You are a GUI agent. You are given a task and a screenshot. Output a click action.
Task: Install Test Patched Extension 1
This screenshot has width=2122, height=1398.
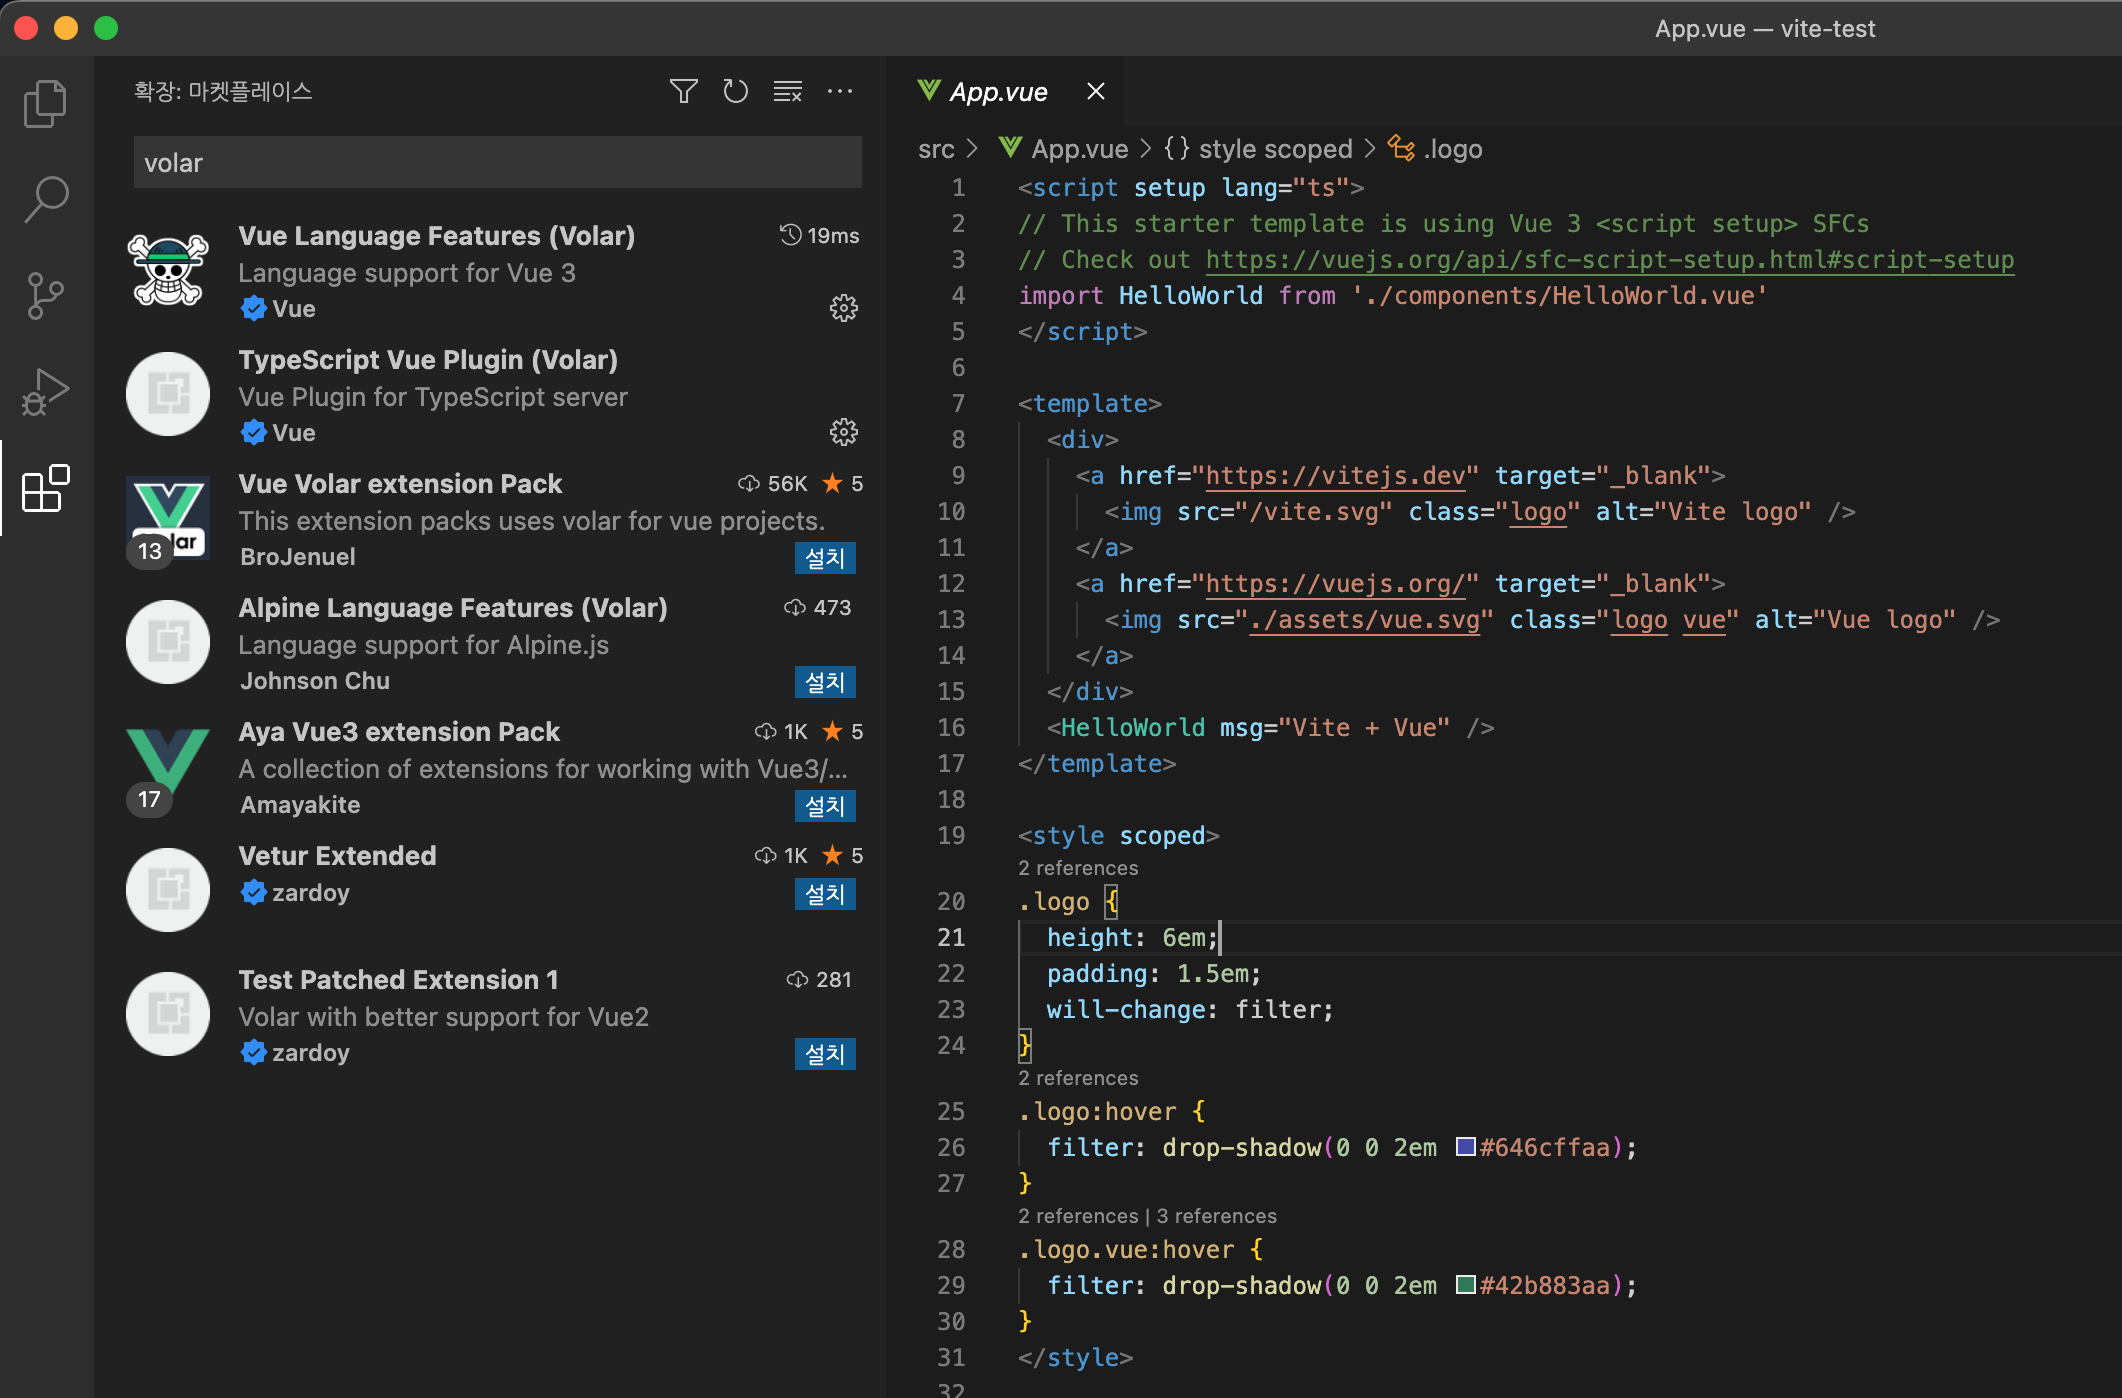tap(825, 1054)
